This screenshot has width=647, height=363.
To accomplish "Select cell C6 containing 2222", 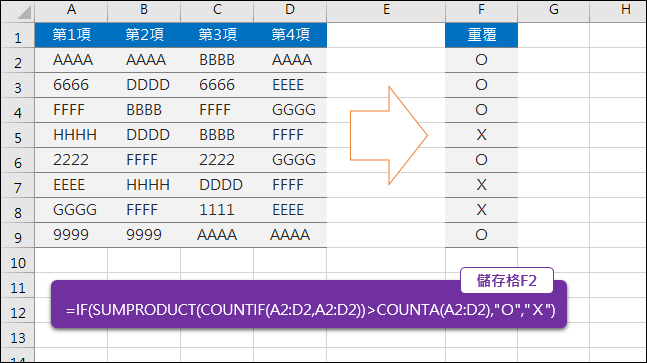I will pos(217,160).
